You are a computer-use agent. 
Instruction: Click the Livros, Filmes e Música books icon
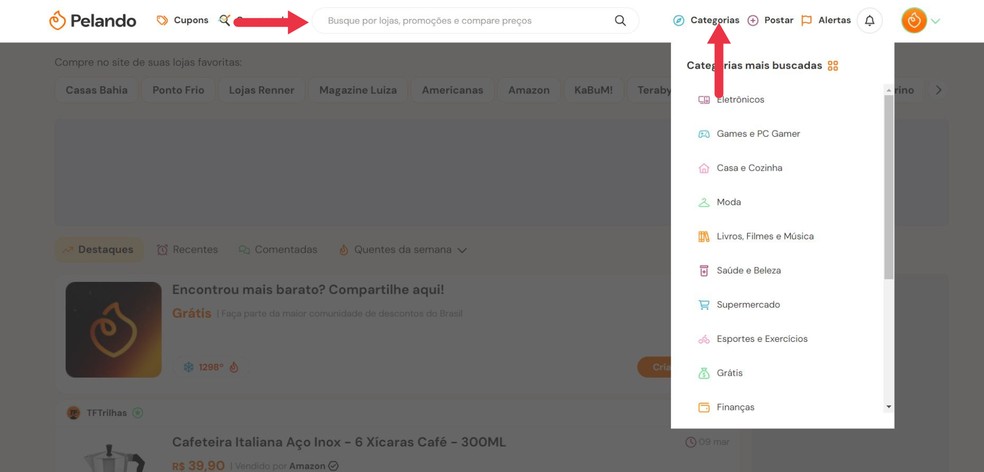[x=704, y=237]
